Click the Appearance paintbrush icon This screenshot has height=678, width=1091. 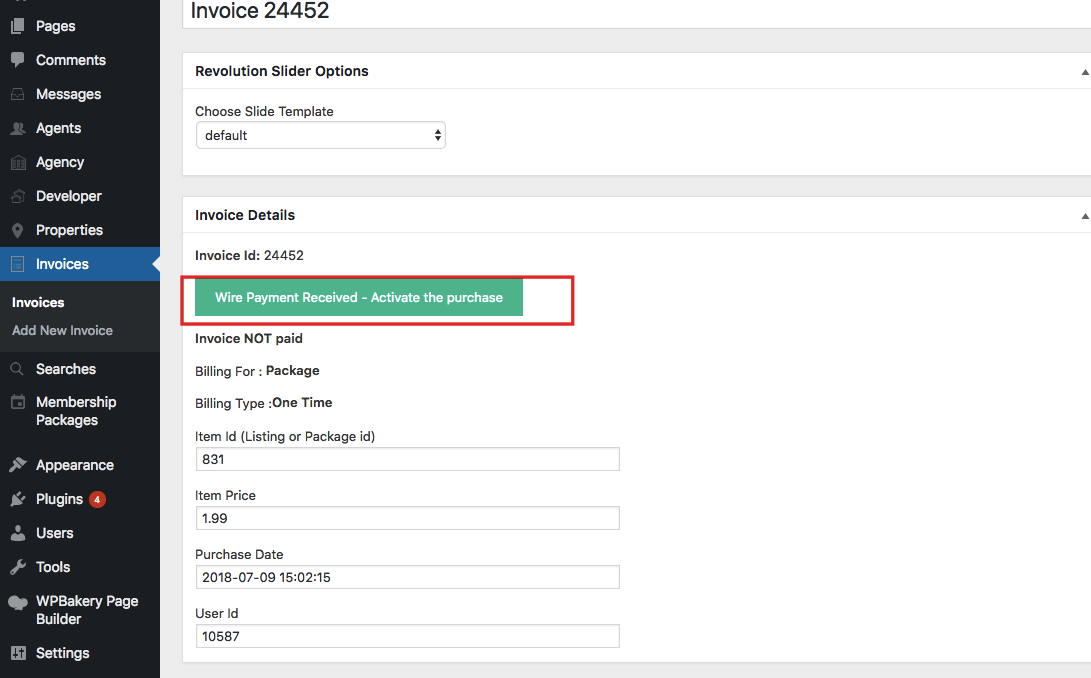coord(18,465)
